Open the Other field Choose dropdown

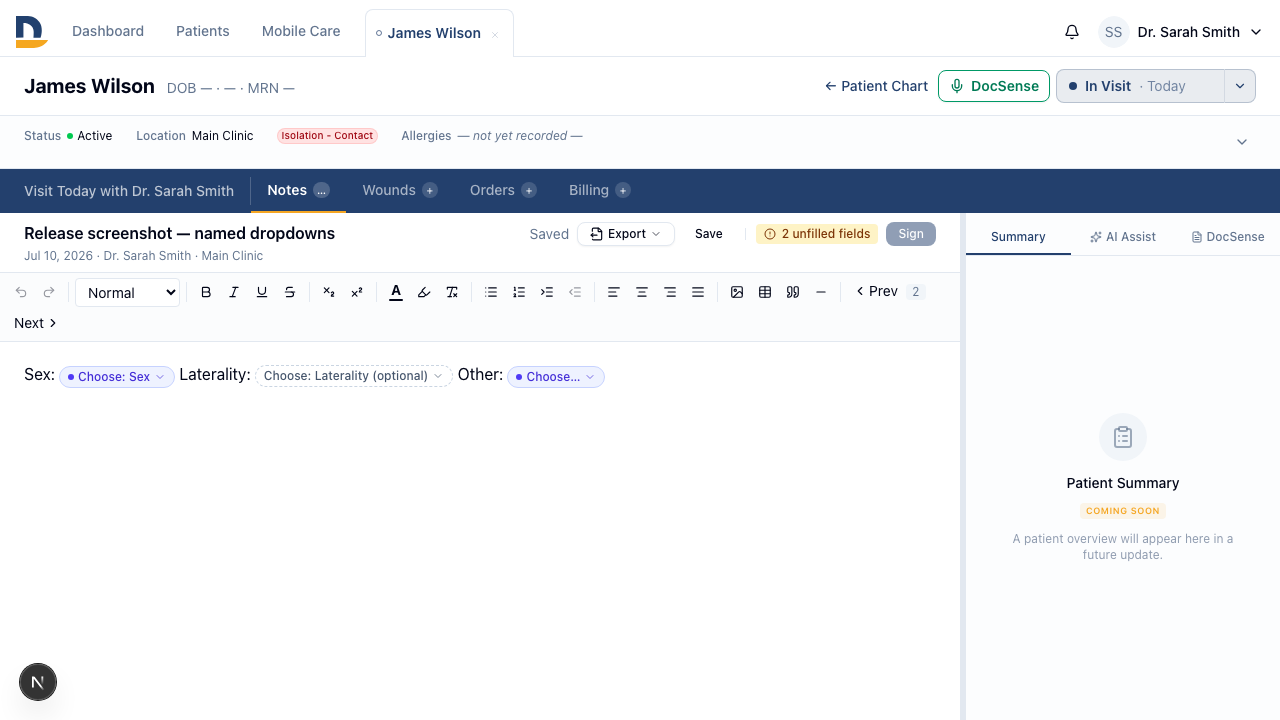pos(556,376)
